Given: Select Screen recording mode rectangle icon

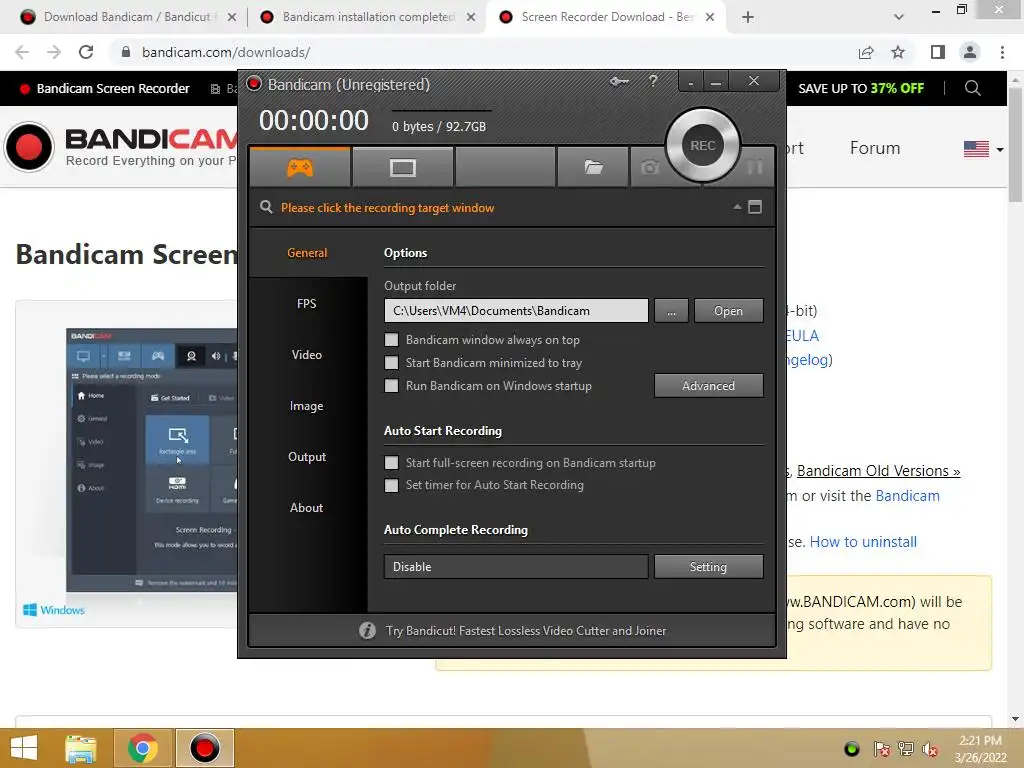Looking at the screenshot, I should point(402,168).
